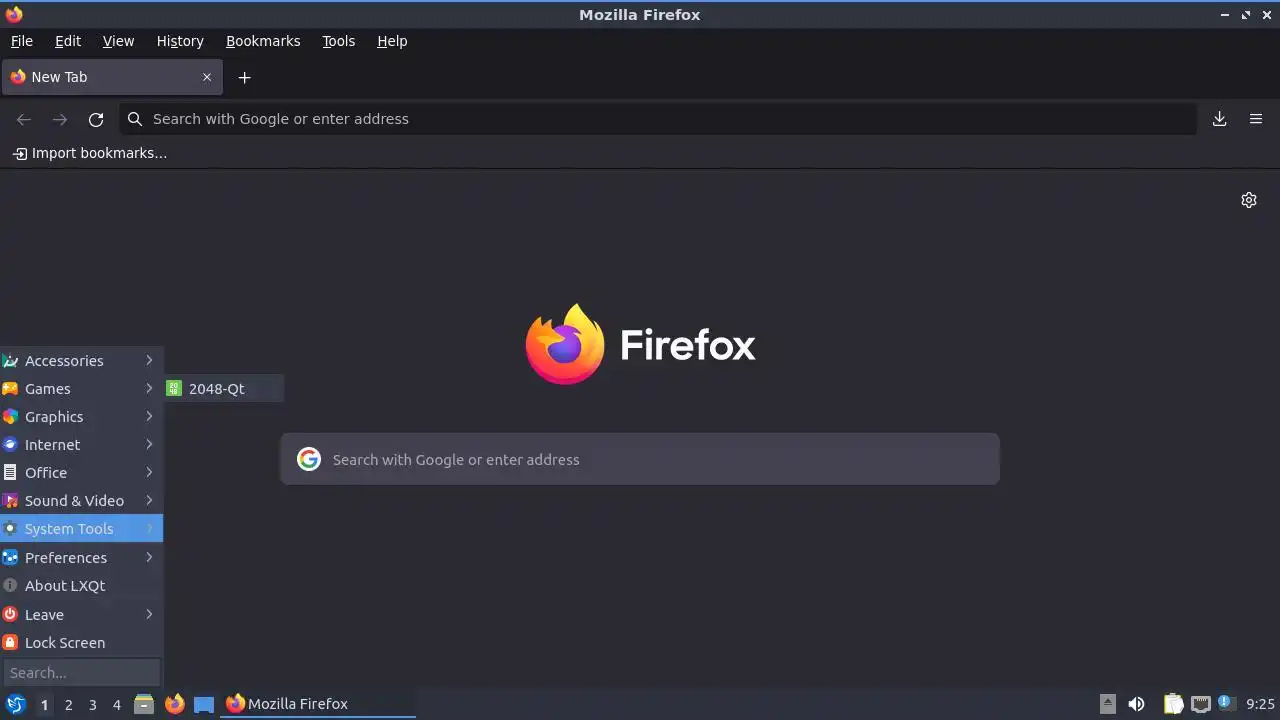The height and width of the screenshot is (720, 1280).
Task: Click the removable media eject tray icon
Action: pyautogui.click(x=1107, y=704)
